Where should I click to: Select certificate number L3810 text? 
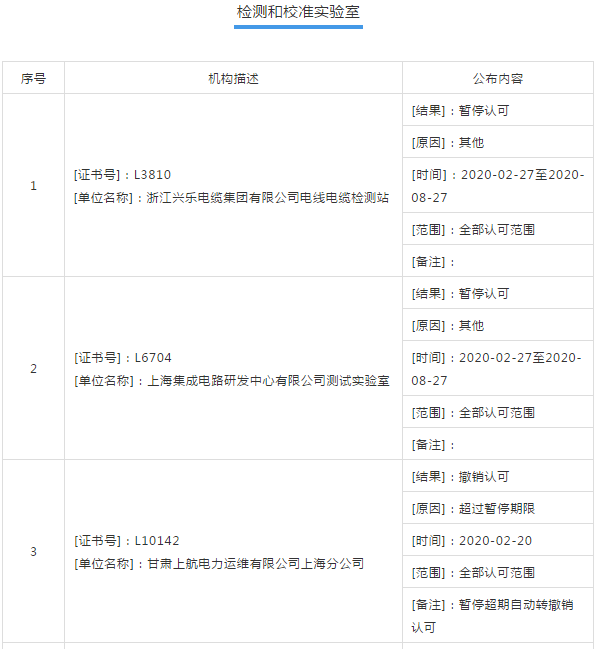click(x=152, y=175)
